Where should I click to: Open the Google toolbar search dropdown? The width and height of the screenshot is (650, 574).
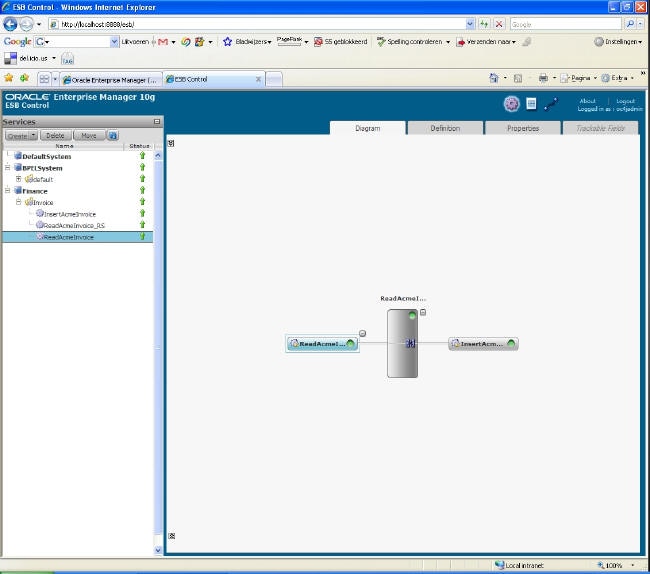[x=114, y=42]
